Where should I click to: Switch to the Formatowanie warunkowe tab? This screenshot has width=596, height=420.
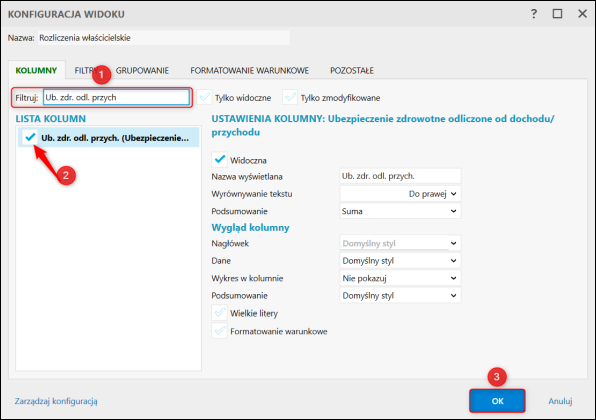250,70
